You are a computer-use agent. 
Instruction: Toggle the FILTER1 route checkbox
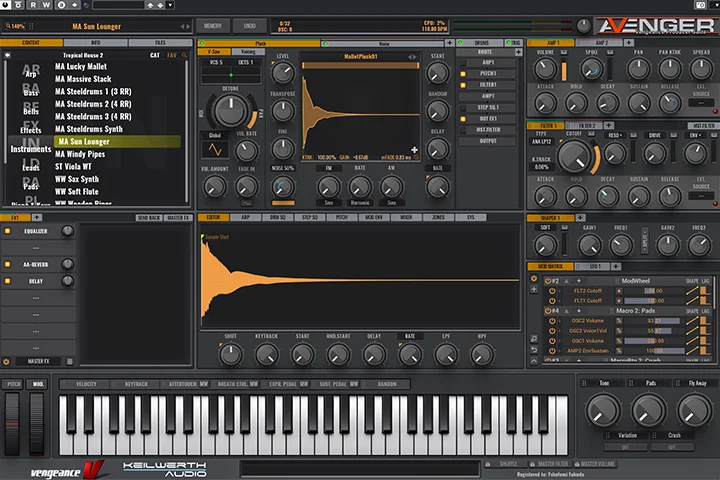(463, 85)
